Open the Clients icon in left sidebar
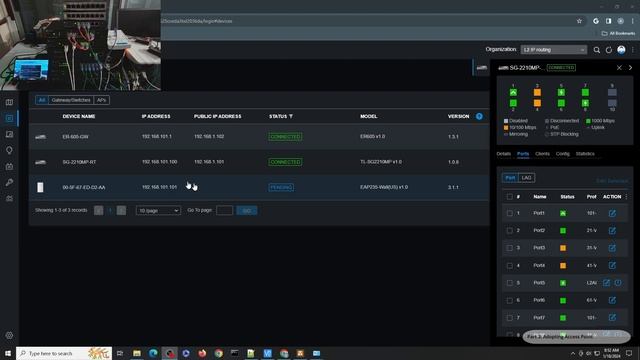 [x=9, y=134]
